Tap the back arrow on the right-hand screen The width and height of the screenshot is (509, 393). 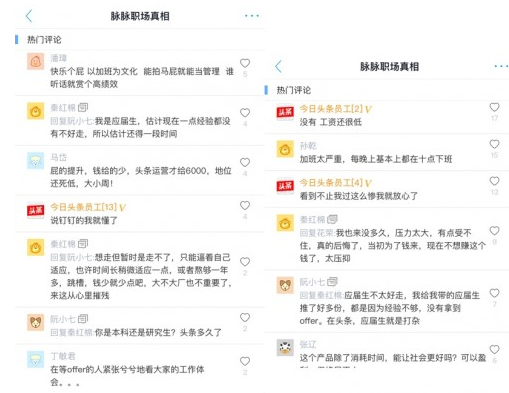279,66
